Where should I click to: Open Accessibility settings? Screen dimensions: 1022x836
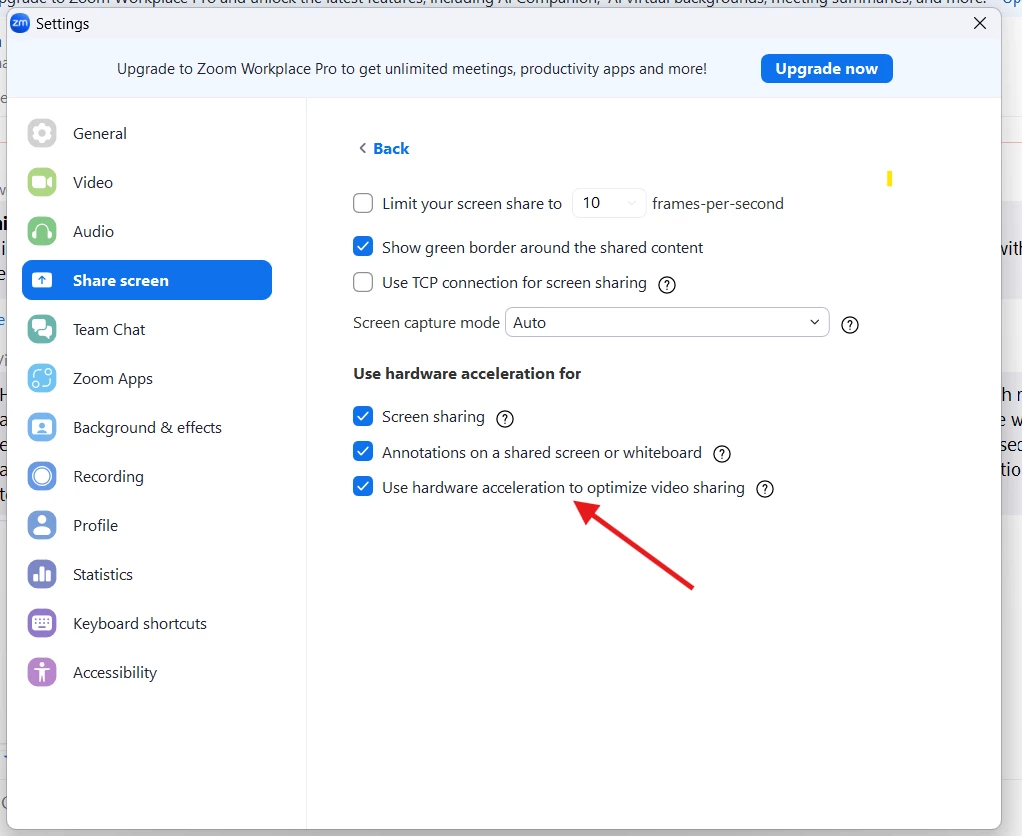(147, 672)
